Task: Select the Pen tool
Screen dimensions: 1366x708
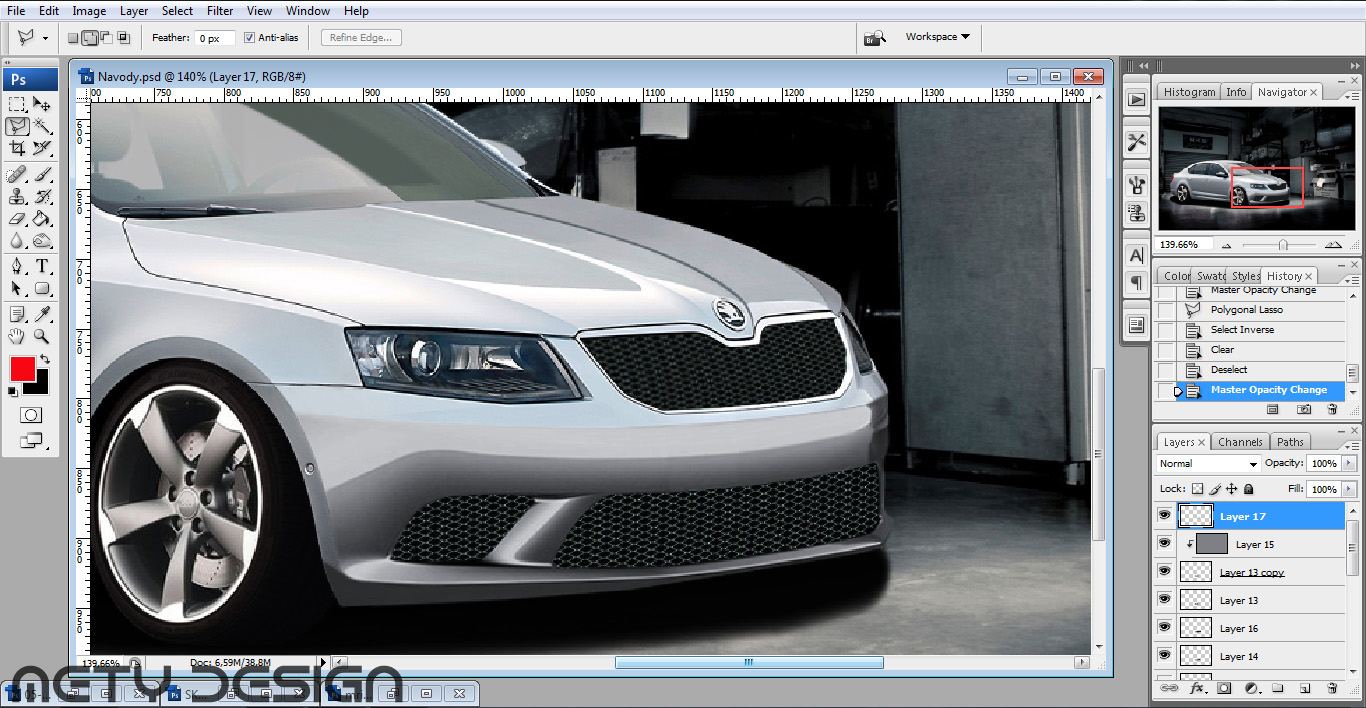Action: [17, 266]
